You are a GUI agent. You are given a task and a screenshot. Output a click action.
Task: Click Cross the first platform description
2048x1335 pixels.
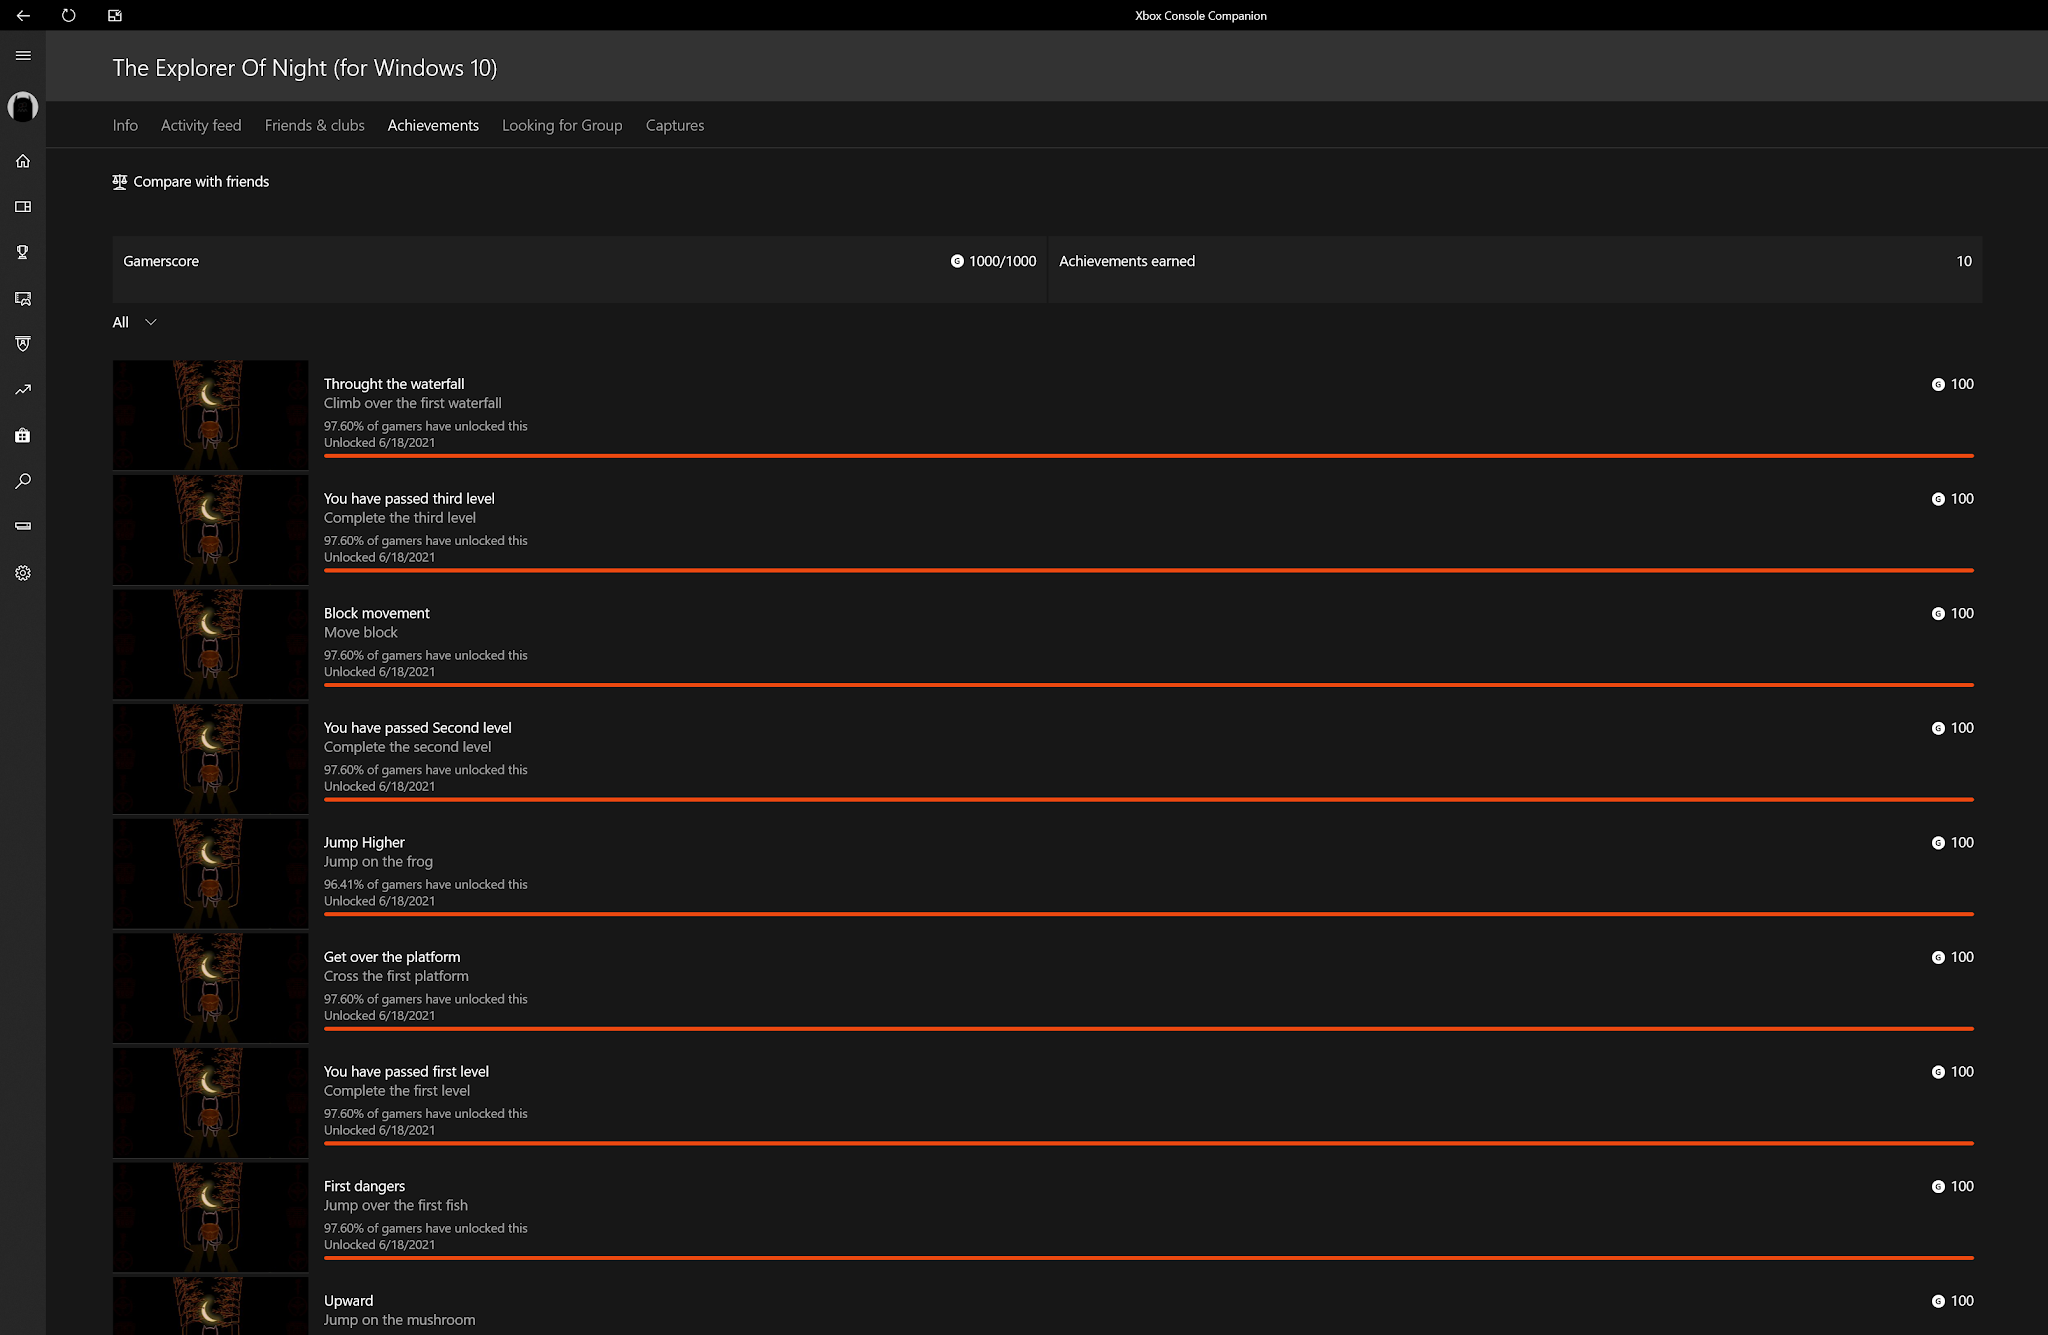point(396,977)
